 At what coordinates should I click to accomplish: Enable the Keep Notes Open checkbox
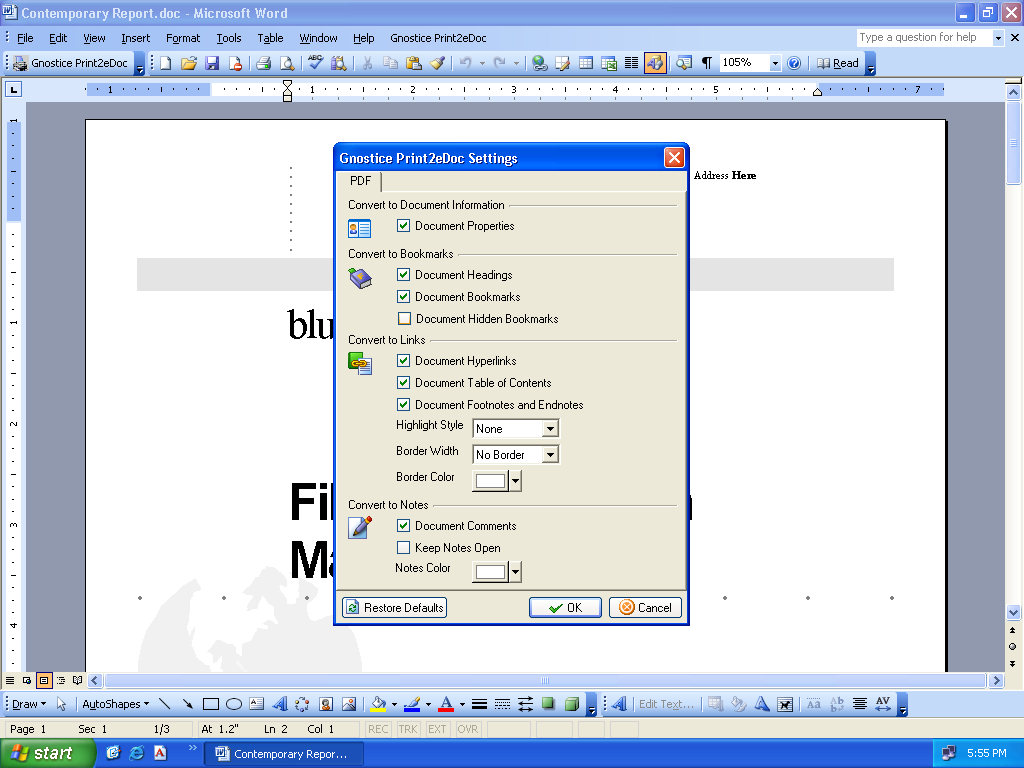pyautogui.click(x=404, y=547)
